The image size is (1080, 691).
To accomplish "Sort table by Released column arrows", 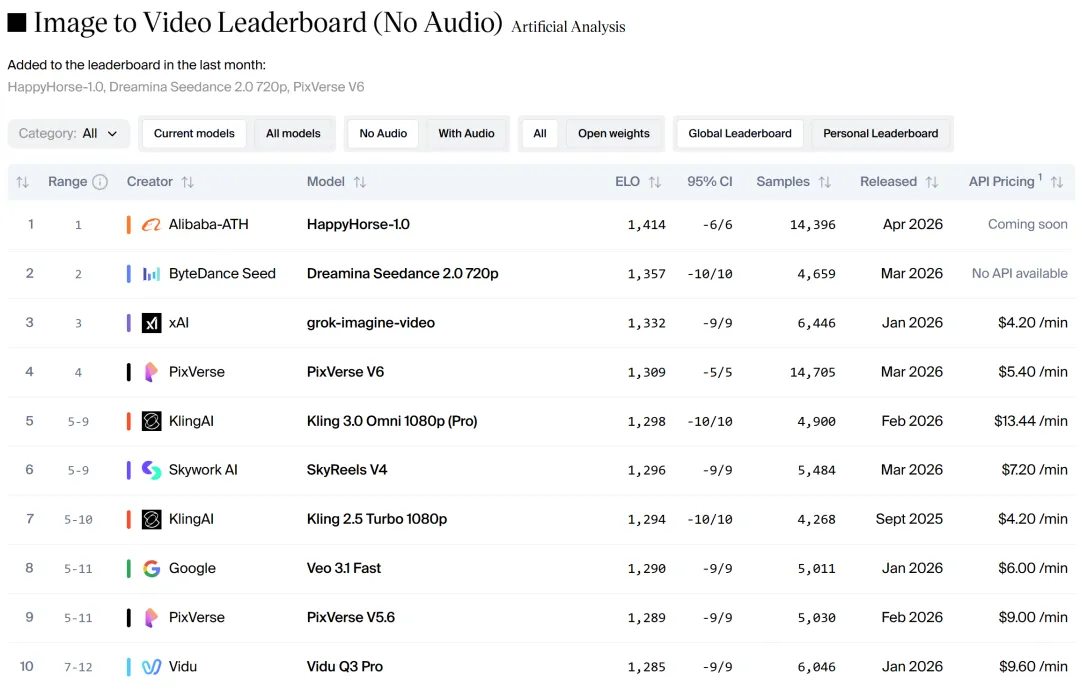I will pos(932,182).
